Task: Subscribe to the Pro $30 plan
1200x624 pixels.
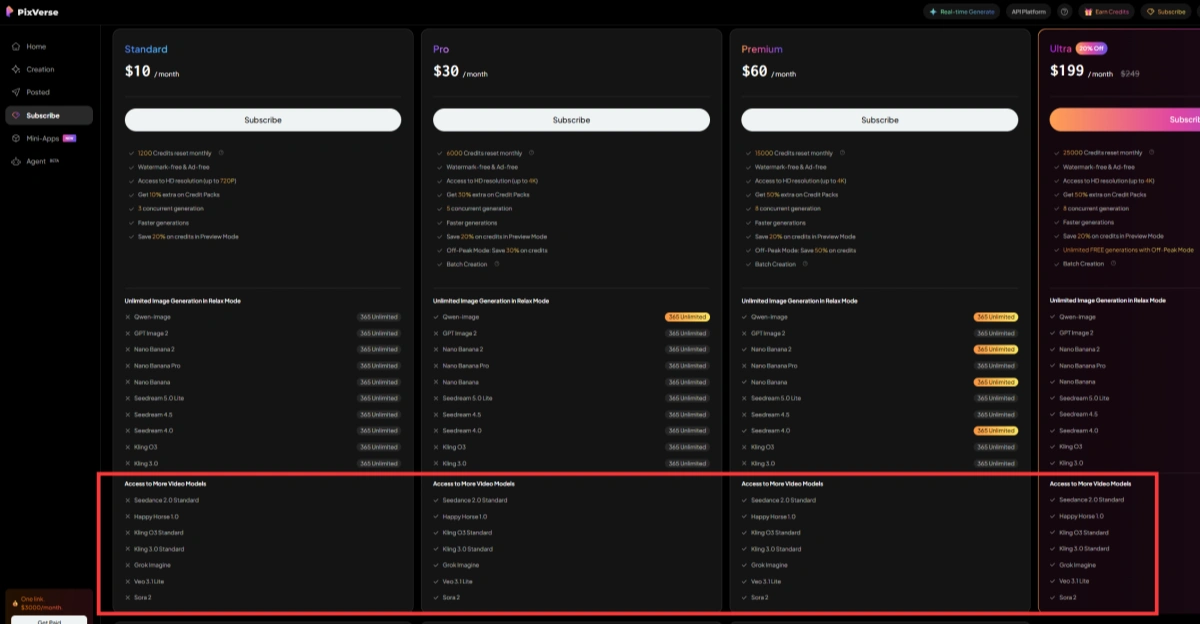Action: click(571, 120)
